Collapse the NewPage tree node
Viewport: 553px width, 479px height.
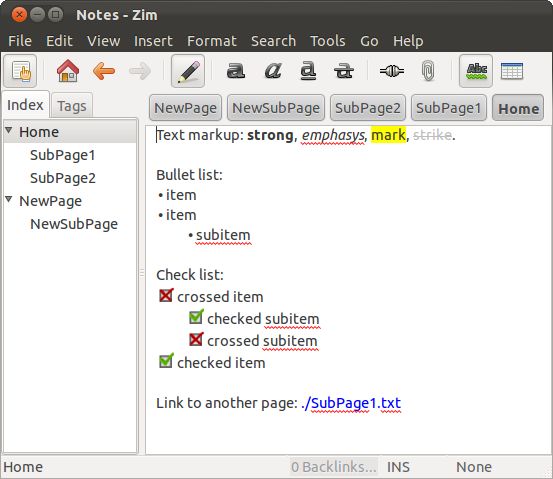click(9, 200)
